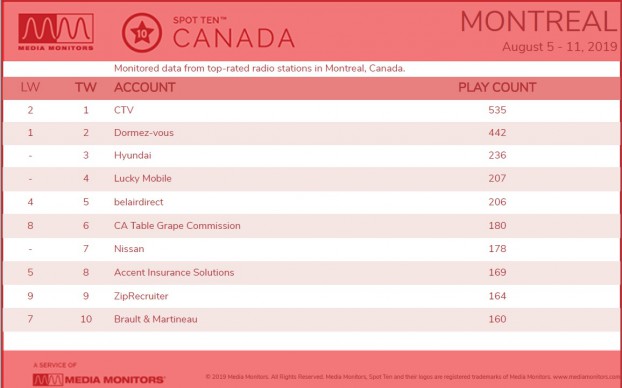The height and width of the screenshot is (388, 622).
Task: Select the TW column header
Action: pyautogui.click(x=86, y=87)
